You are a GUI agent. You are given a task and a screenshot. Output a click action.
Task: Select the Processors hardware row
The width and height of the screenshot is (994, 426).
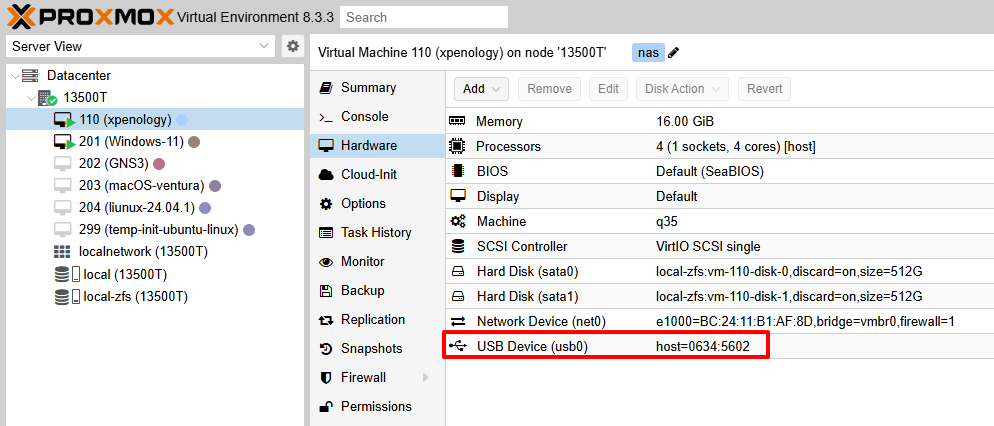click(720, 146)
